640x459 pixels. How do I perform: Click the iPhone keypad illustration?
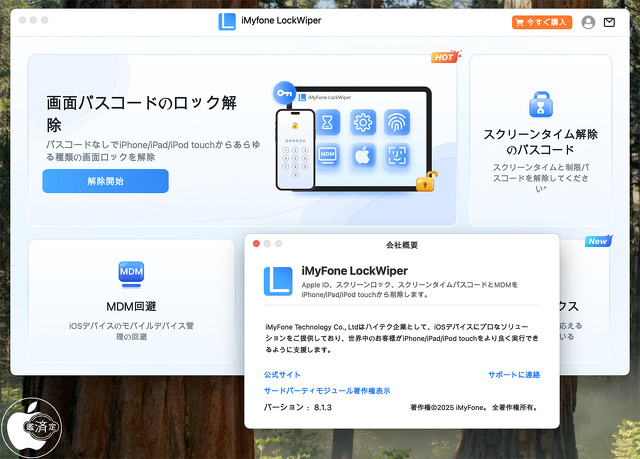tap(295, 149)
